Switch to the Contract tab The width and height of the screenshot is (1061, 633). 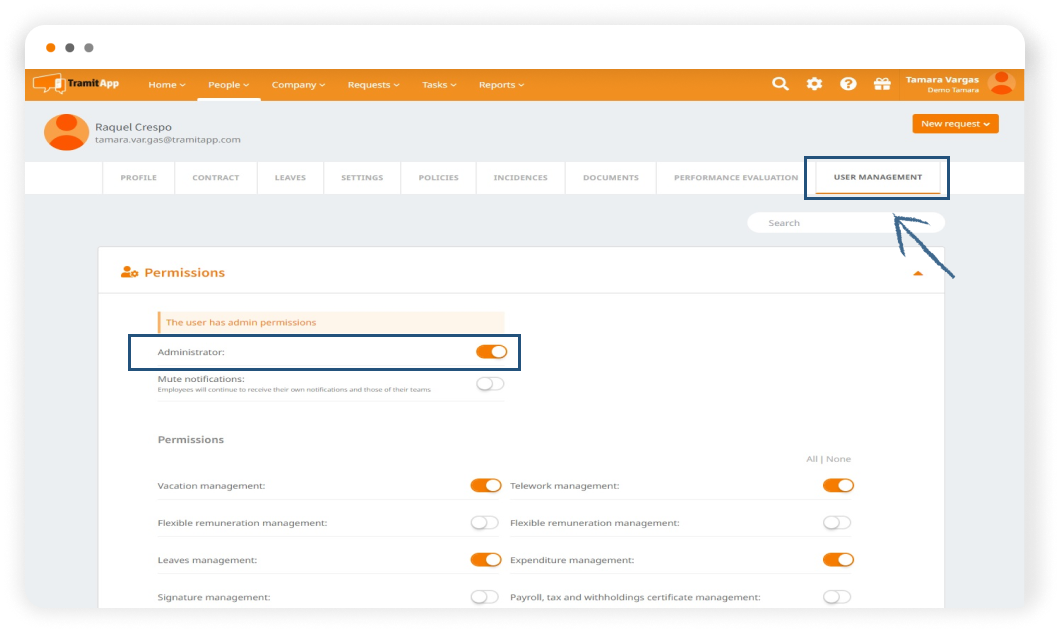coord(216,178)
